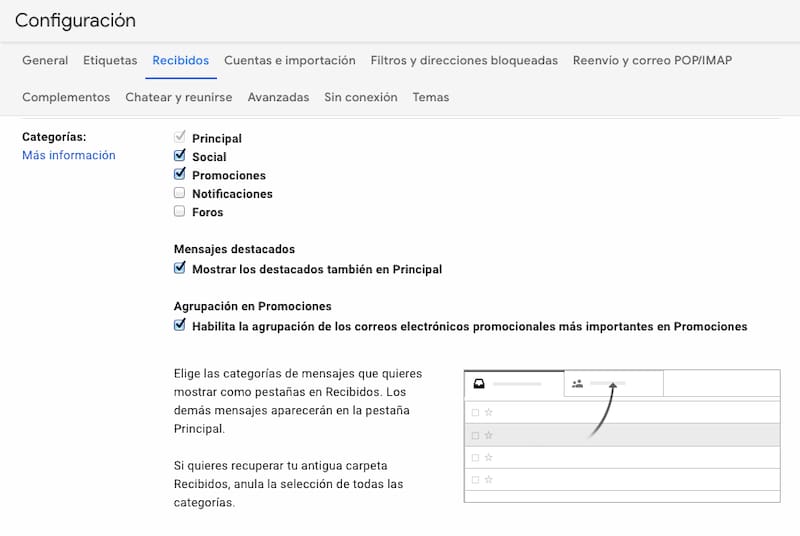Click the people icon in preview illustration
Image resolution: width=800 pixels, height=536 pixels.
[x=577, y=384]
